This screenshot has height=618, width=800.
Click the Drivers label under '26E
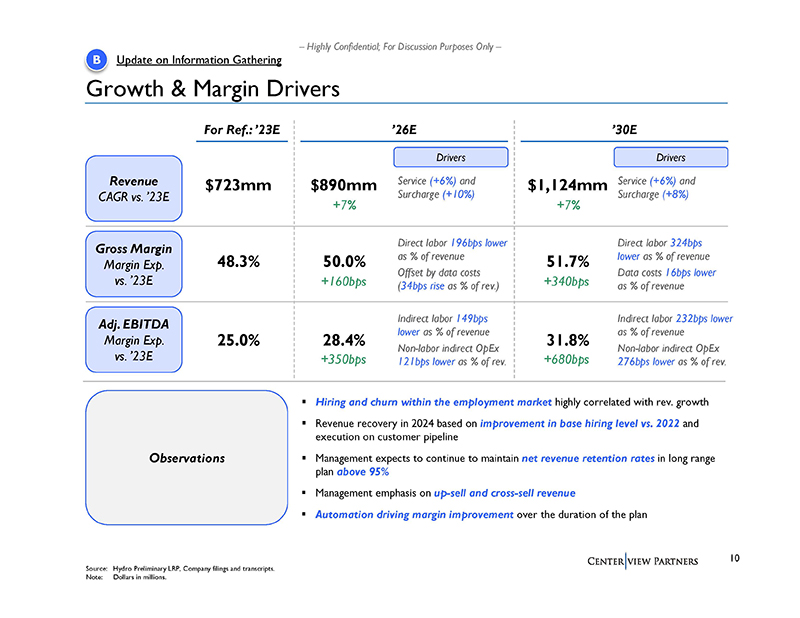tap(450, 158)
